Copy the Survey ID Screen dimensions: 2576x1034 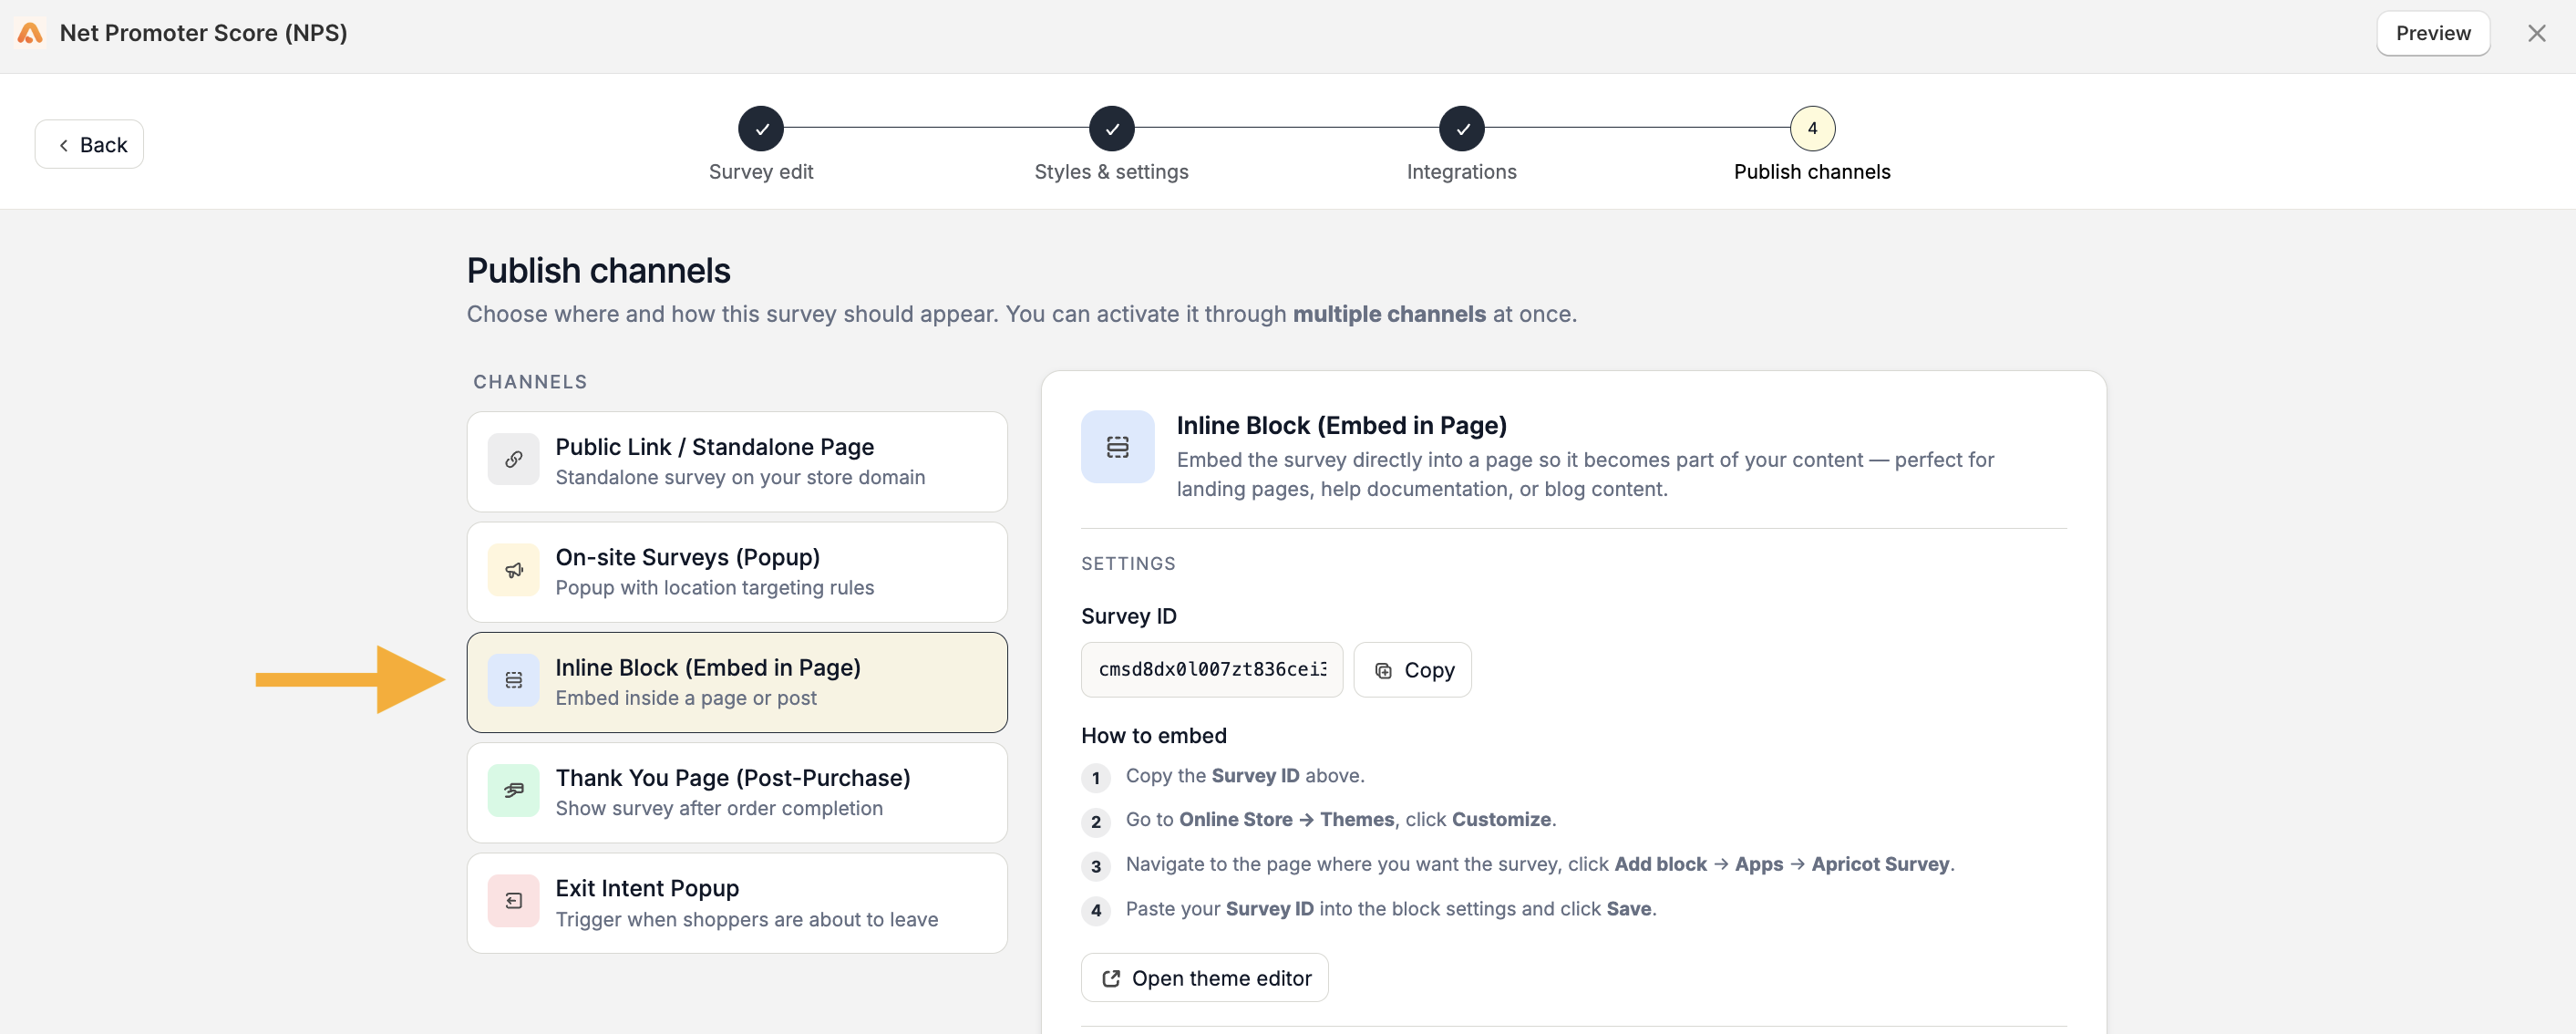coord(1411,670)
